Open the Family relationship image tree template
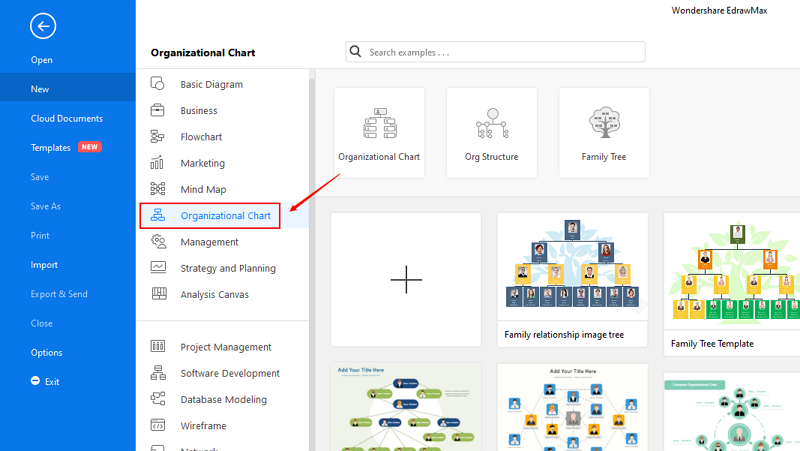 [x=572, y=280]
